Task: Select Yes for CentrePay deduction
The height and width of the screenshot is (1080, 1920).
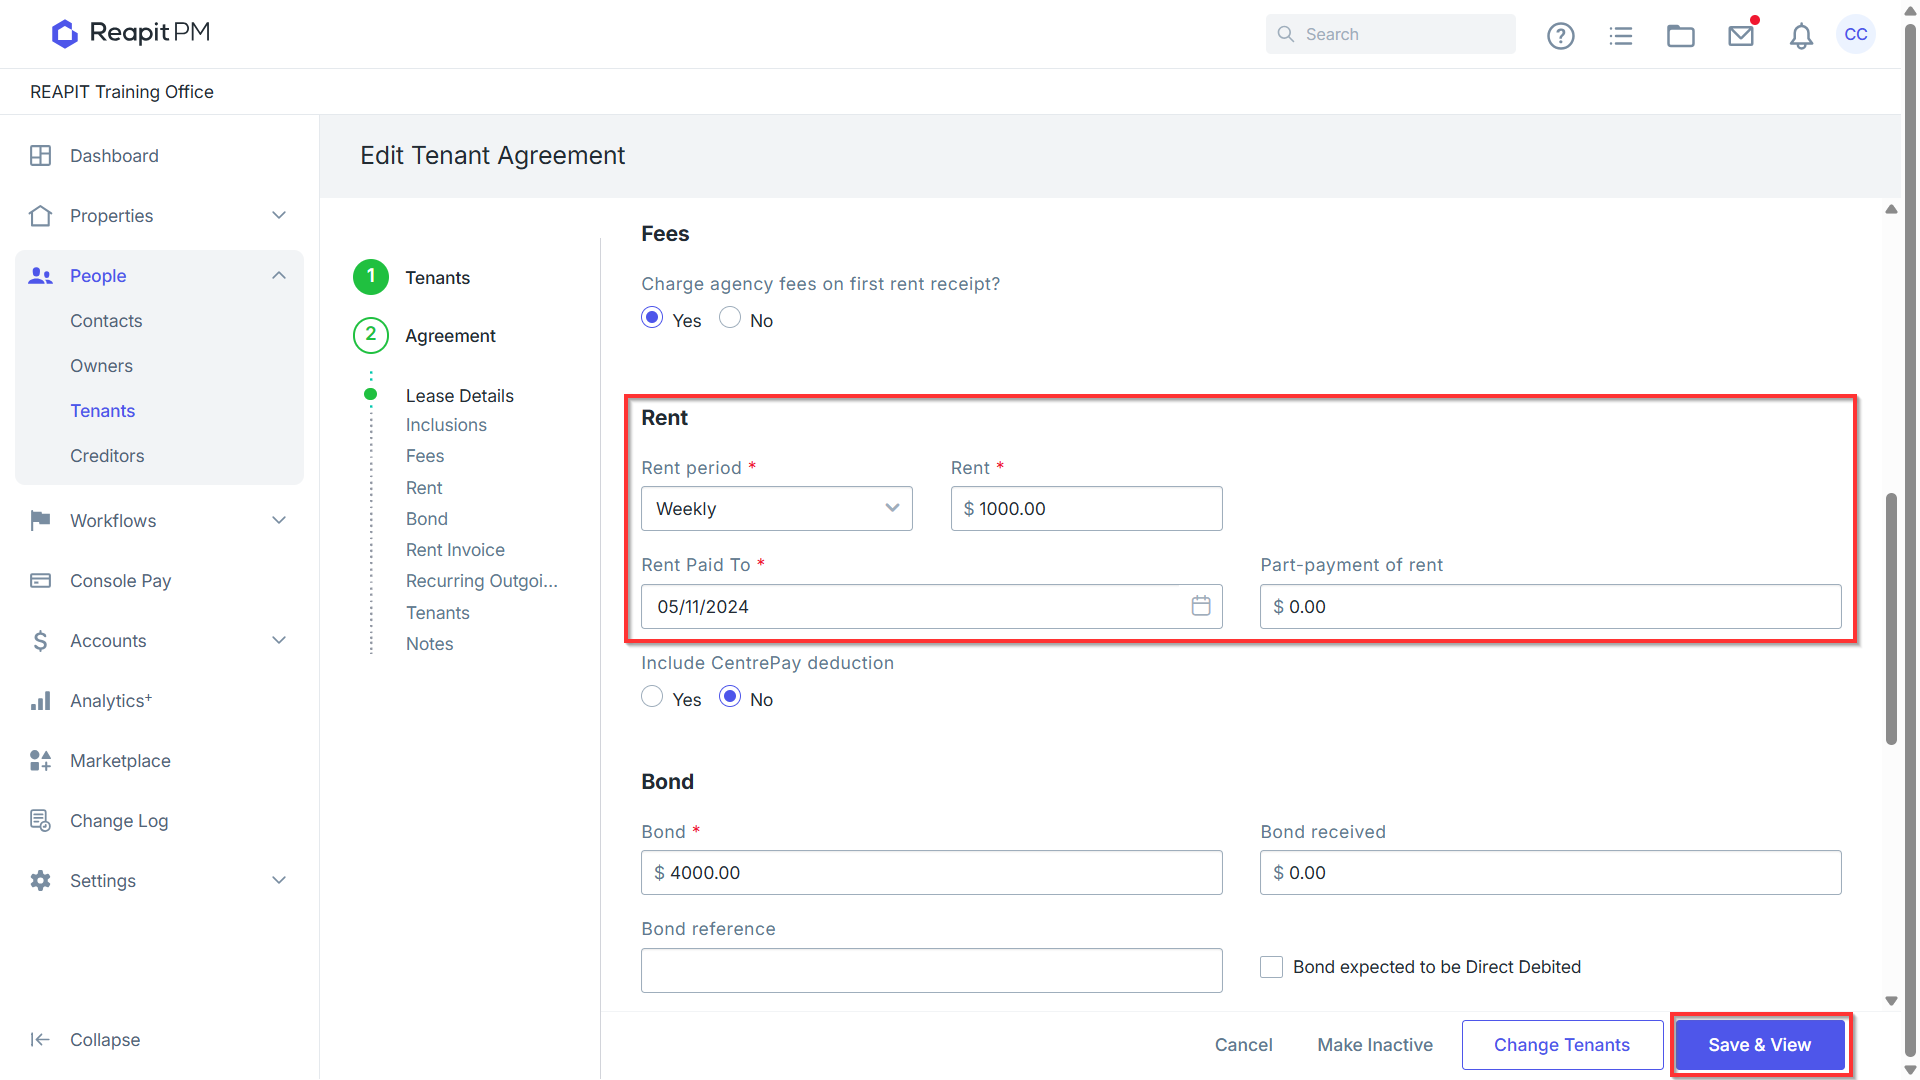Action: [652, 697]
